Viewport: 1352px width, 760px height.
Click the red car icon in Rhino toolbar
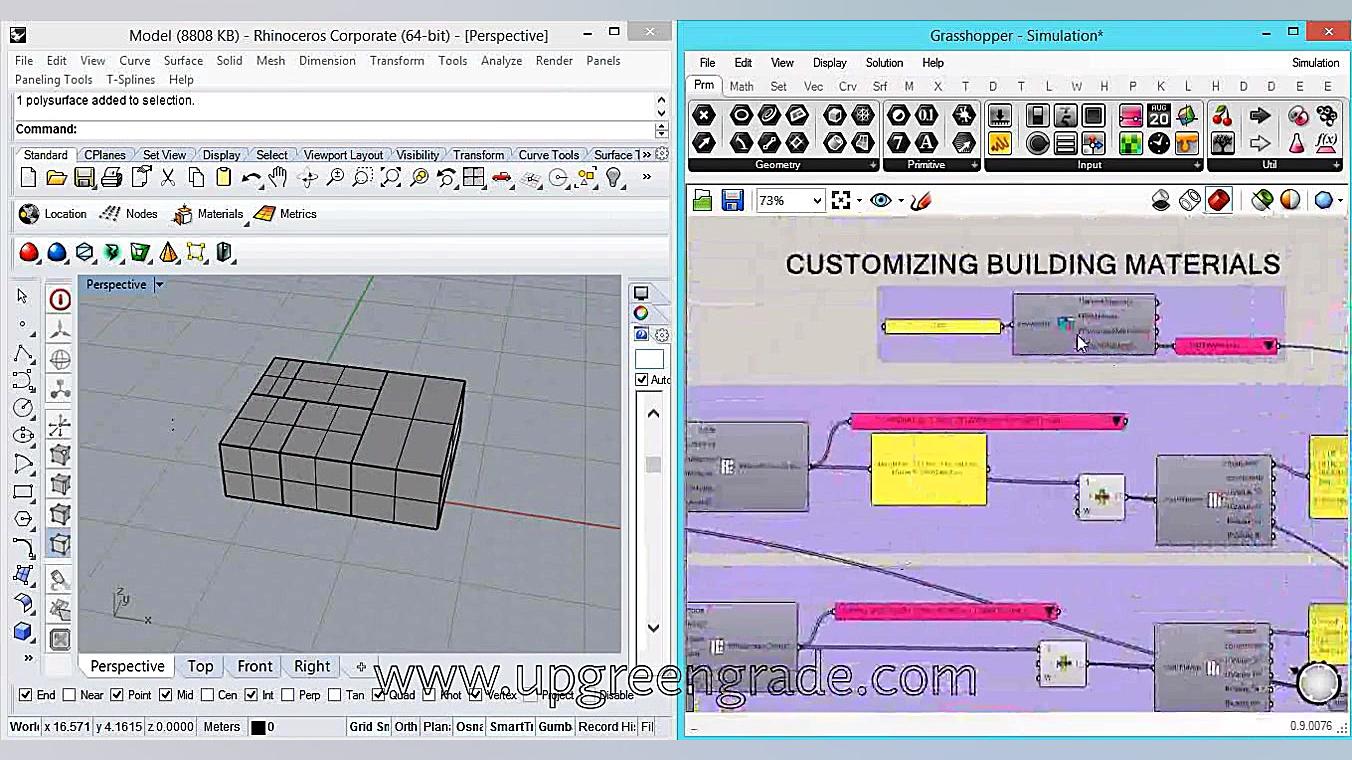click(x=502, y=178)
